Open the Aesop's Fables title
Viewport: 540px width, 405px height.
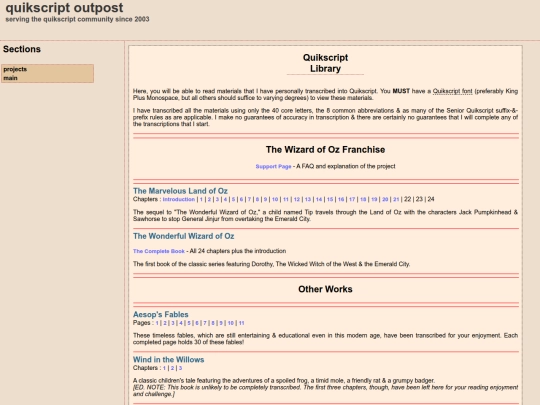[x=160, y=314]
